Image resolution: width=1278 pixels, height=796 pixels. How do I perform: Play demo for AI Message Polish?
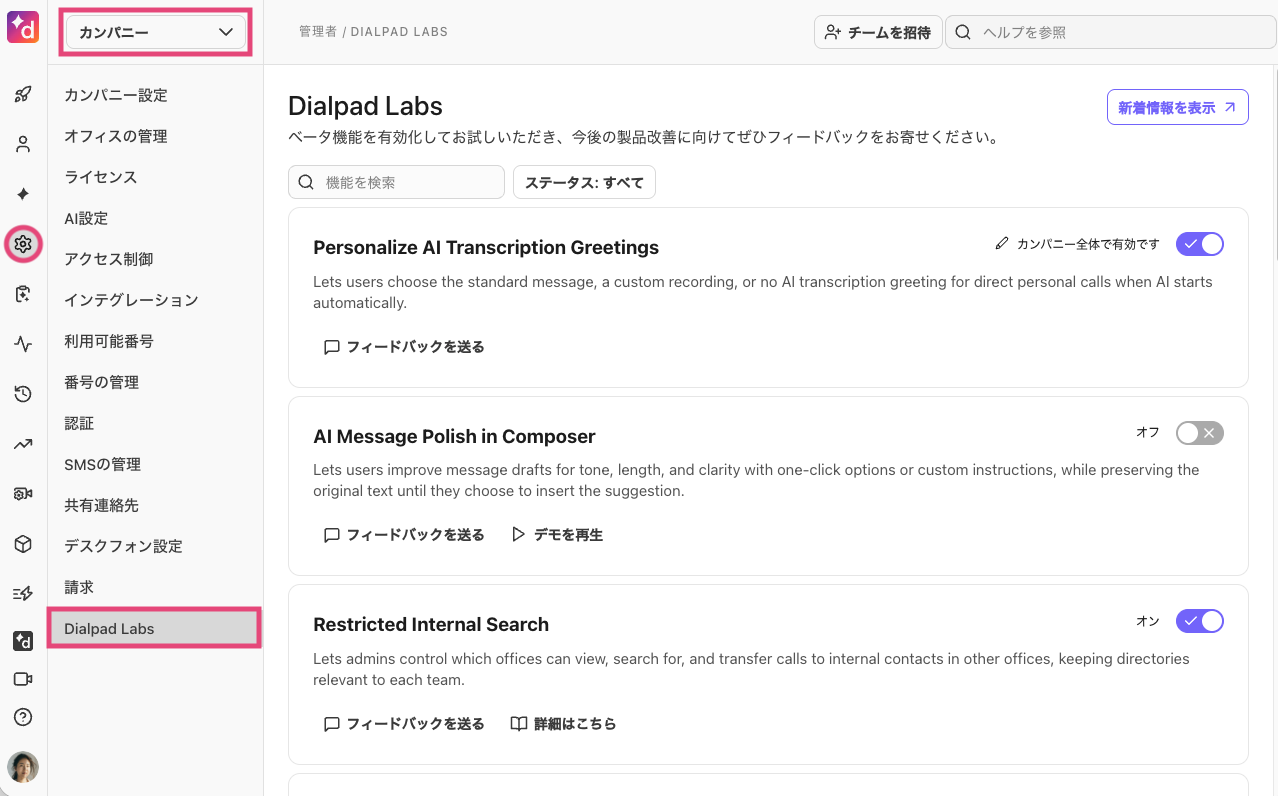[557, 535]
